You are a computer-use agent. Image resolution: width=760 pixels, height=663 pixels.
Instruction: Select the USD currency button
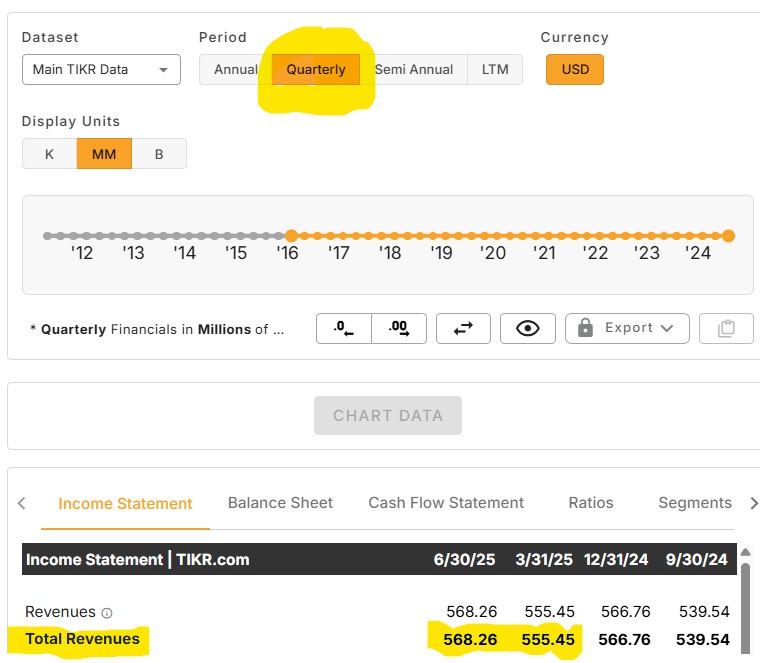coord(575,70)
